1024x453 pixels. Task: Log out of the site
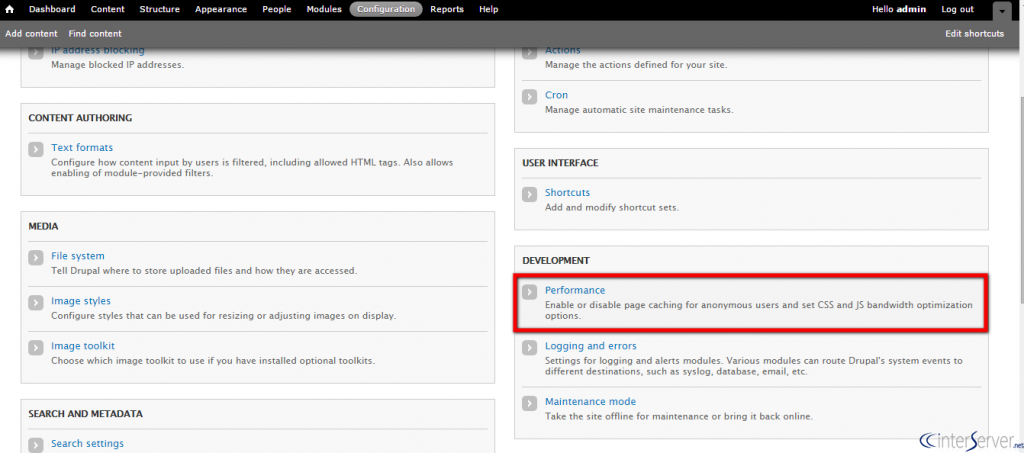[957, 9]
